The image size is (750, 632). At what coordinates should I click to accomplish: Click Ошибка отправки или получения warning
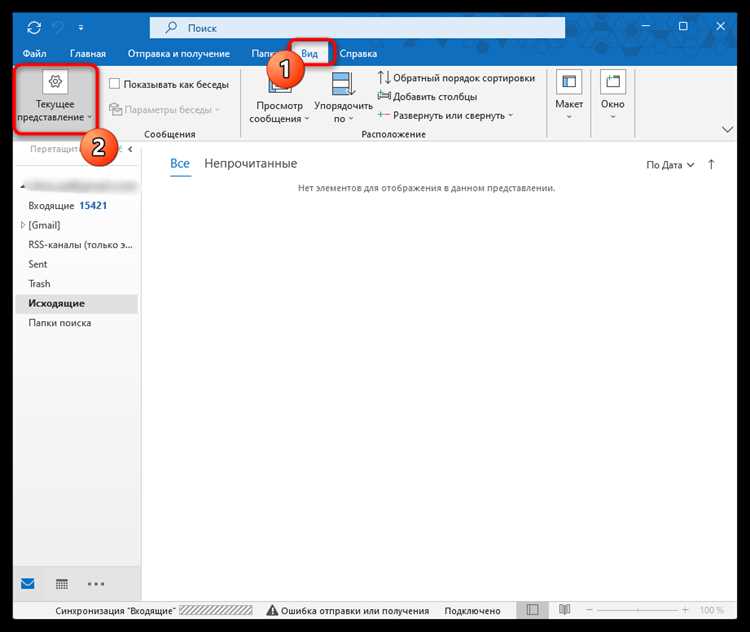tap(348, 610)
